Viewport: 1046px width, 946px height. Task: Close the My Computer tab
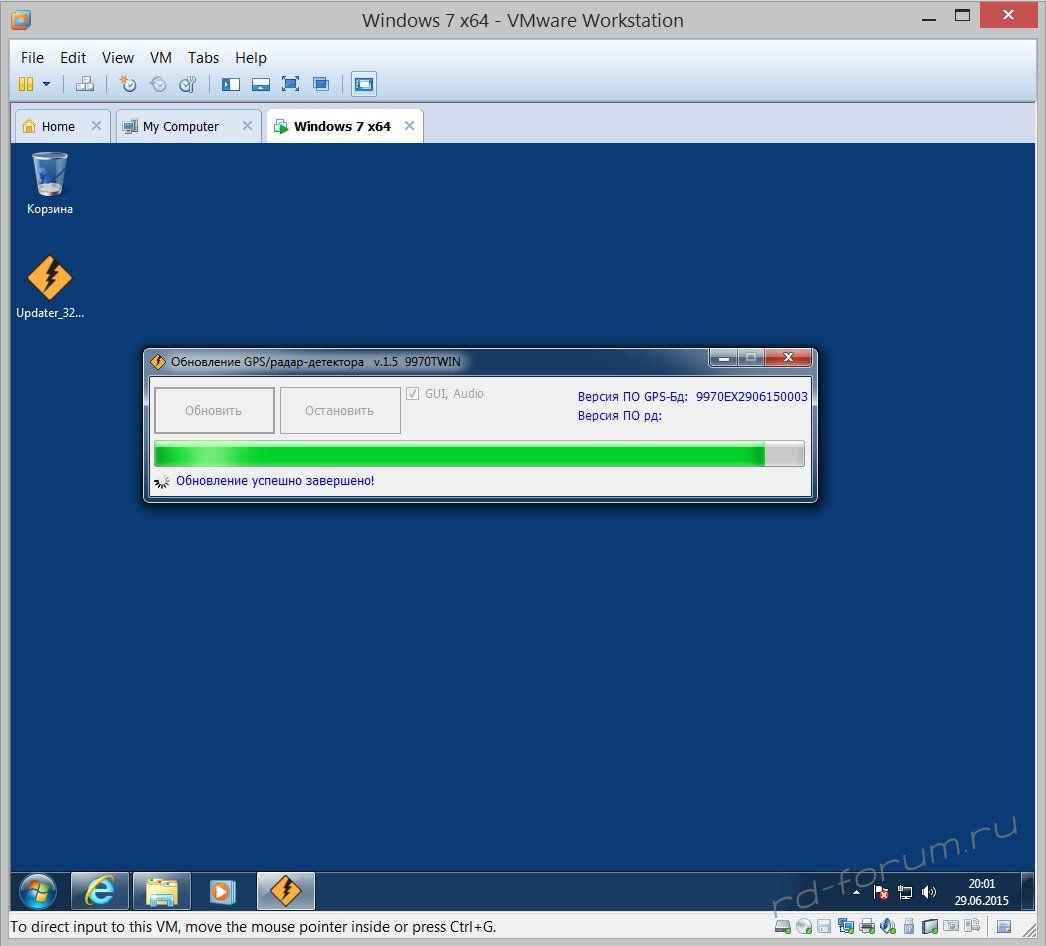(247, 126)
